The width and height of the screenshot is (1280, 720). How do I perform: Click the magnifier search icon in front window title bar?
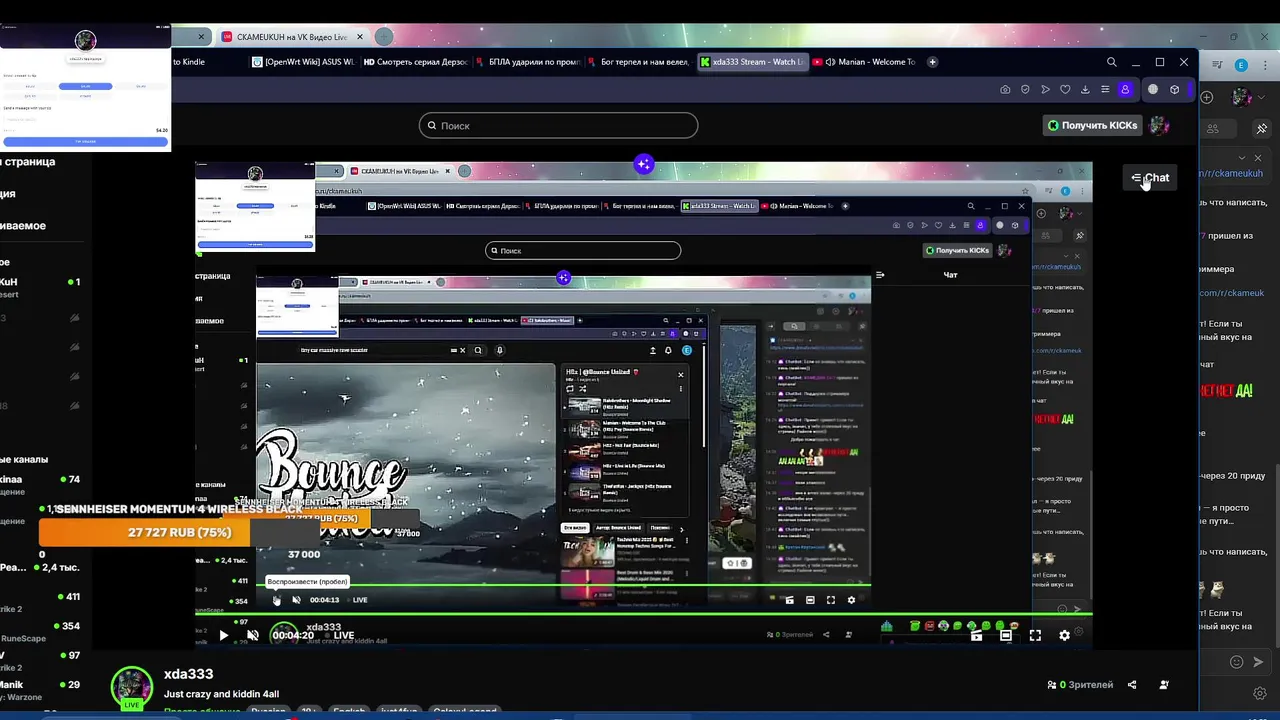[x=1112, y=62]
